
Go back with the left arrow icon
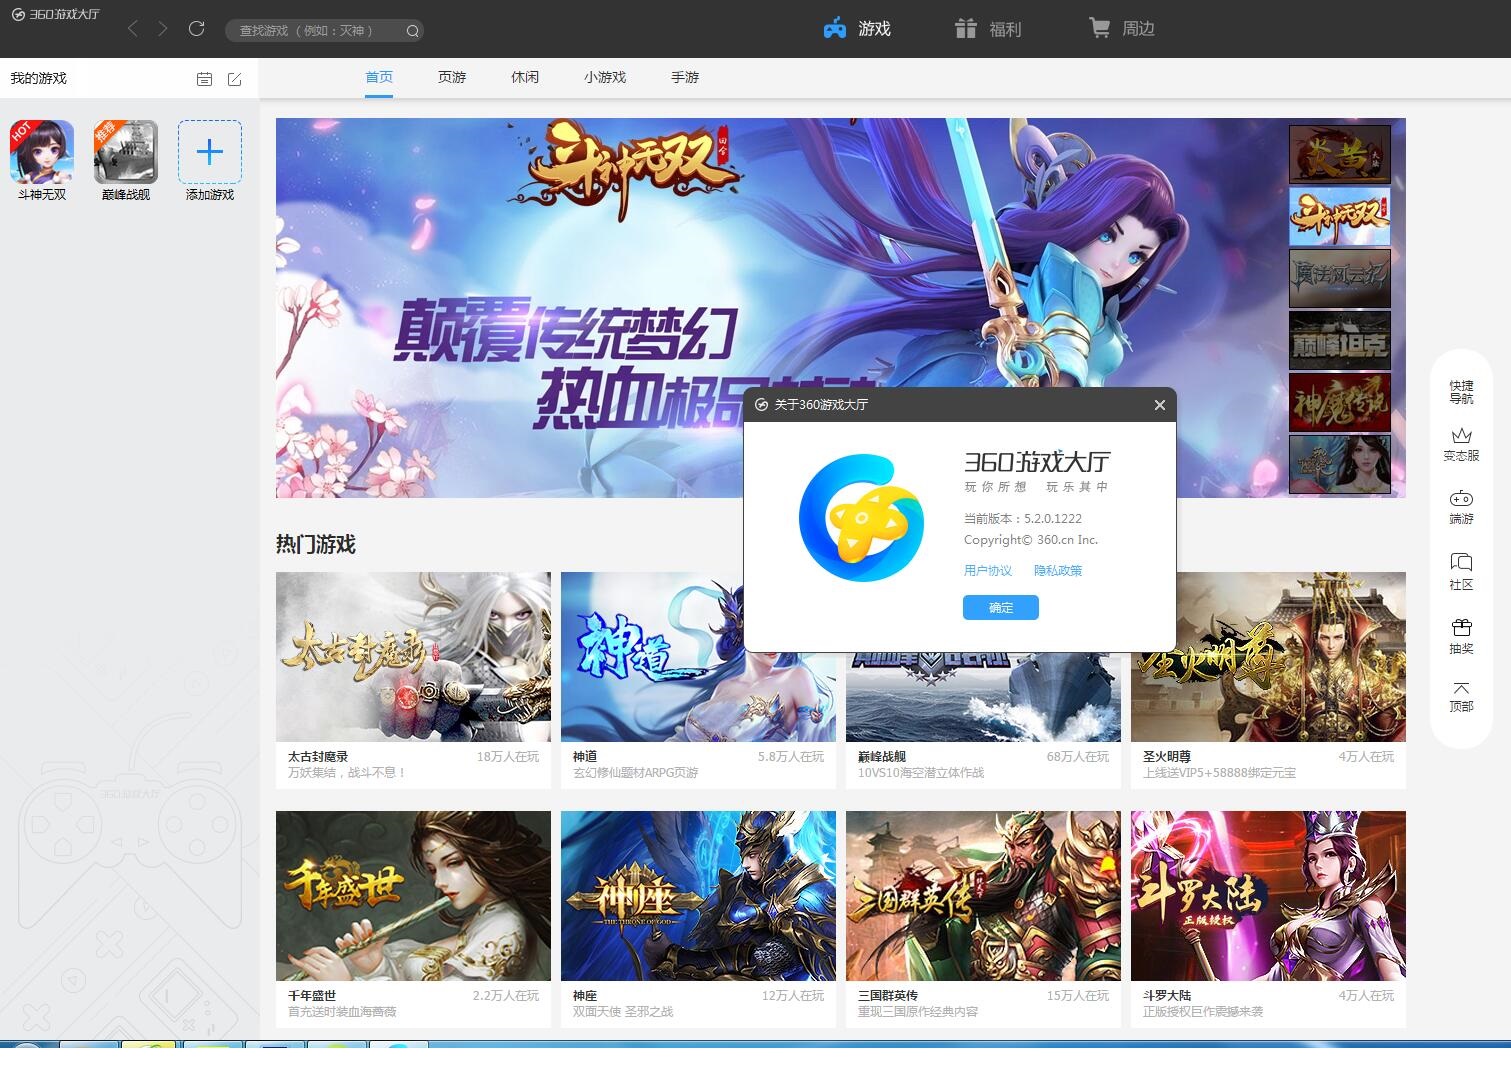click(132, 29)
